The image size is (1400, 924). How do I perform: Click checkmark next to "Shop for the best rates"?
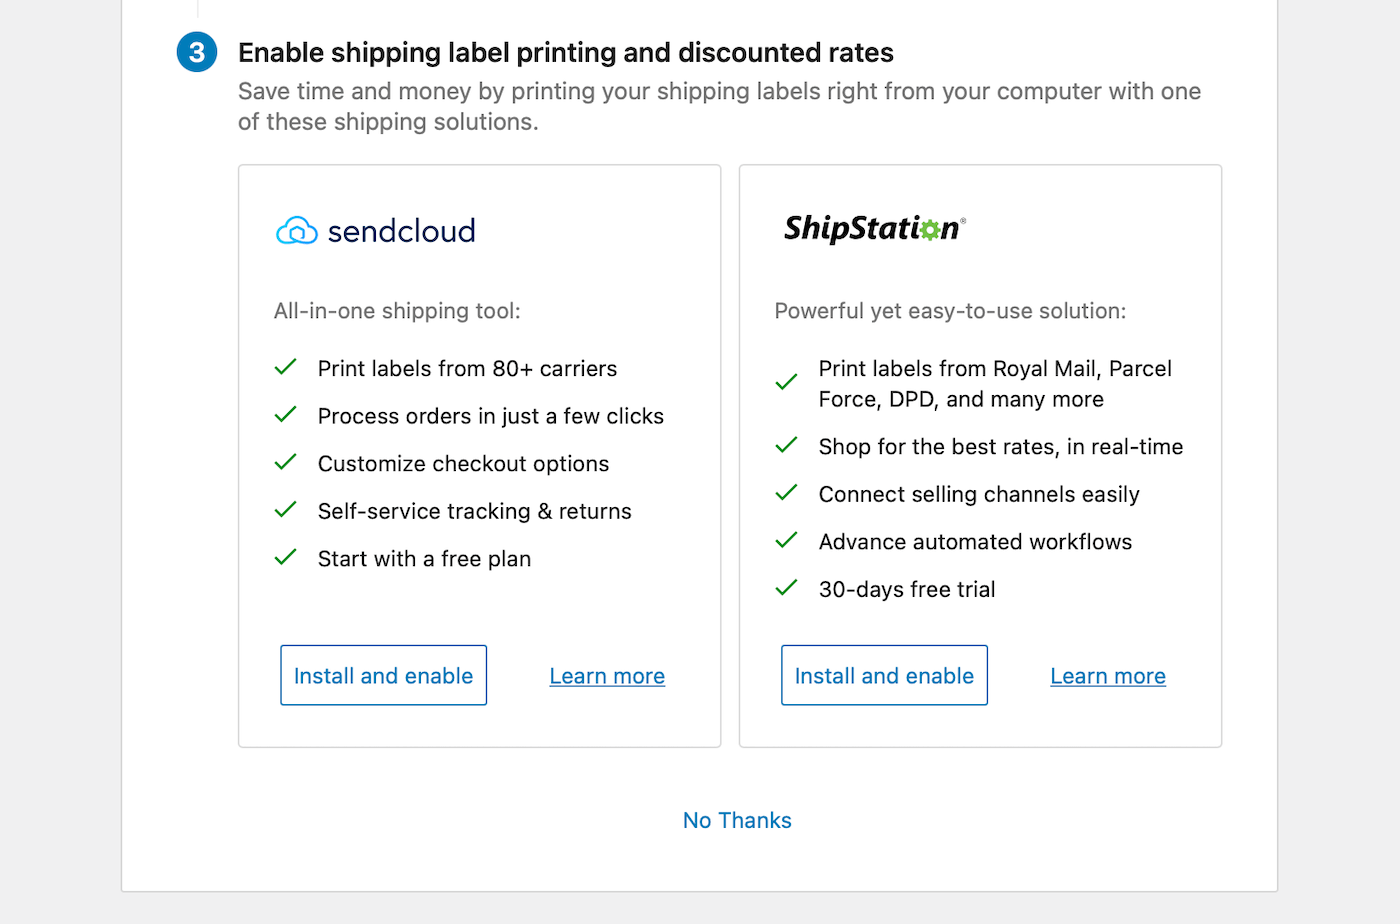(x=787, y=445)
